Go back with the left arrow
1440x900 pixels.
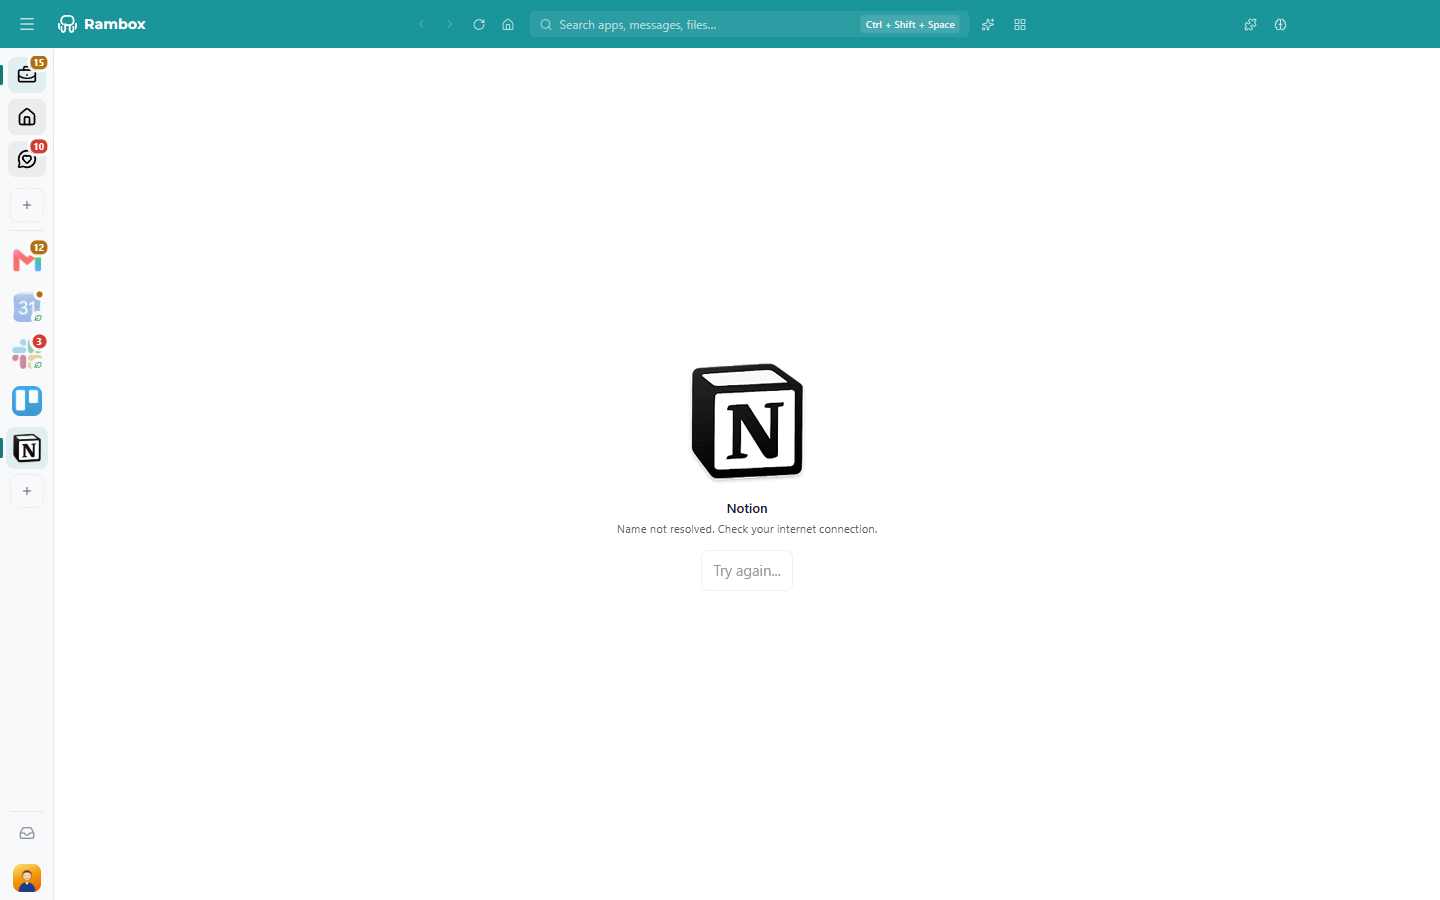click(x=421, y=24)
